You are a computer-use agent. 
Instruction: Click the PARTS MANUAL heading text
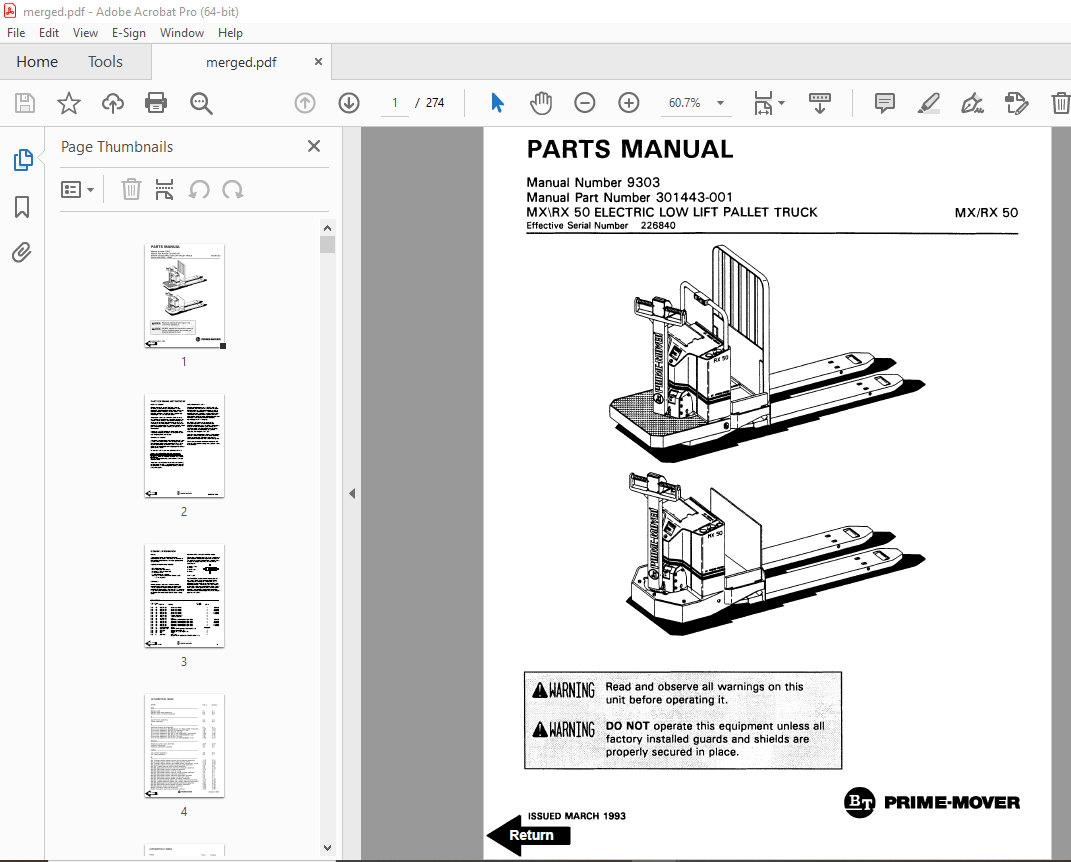[x=630, y=149]
